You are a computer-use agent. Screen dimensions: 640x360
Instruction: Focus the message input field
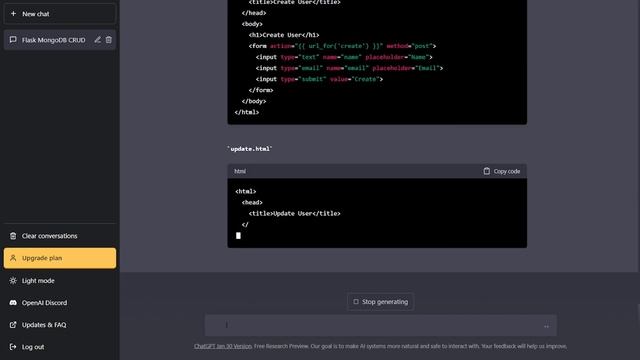click(380, 325)
